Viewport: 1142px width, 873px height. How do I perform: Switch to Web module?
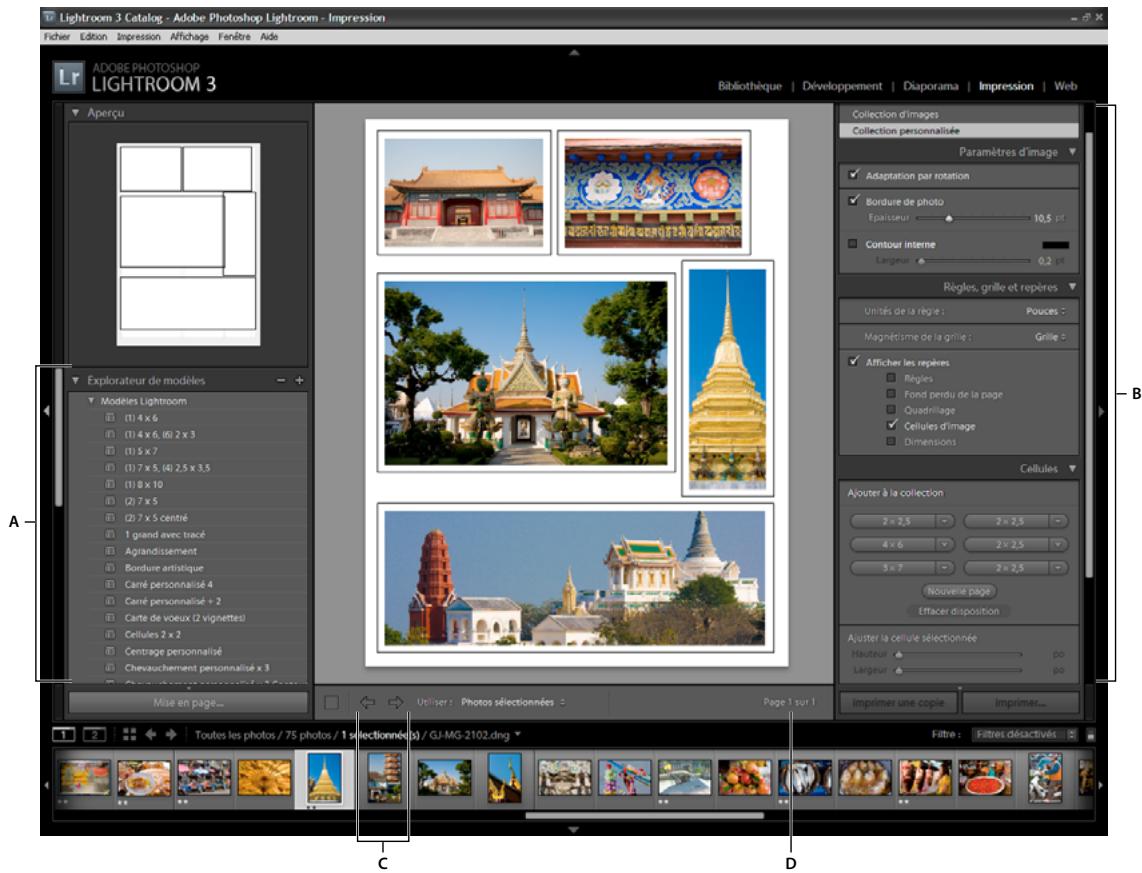tap(1065, 86)
